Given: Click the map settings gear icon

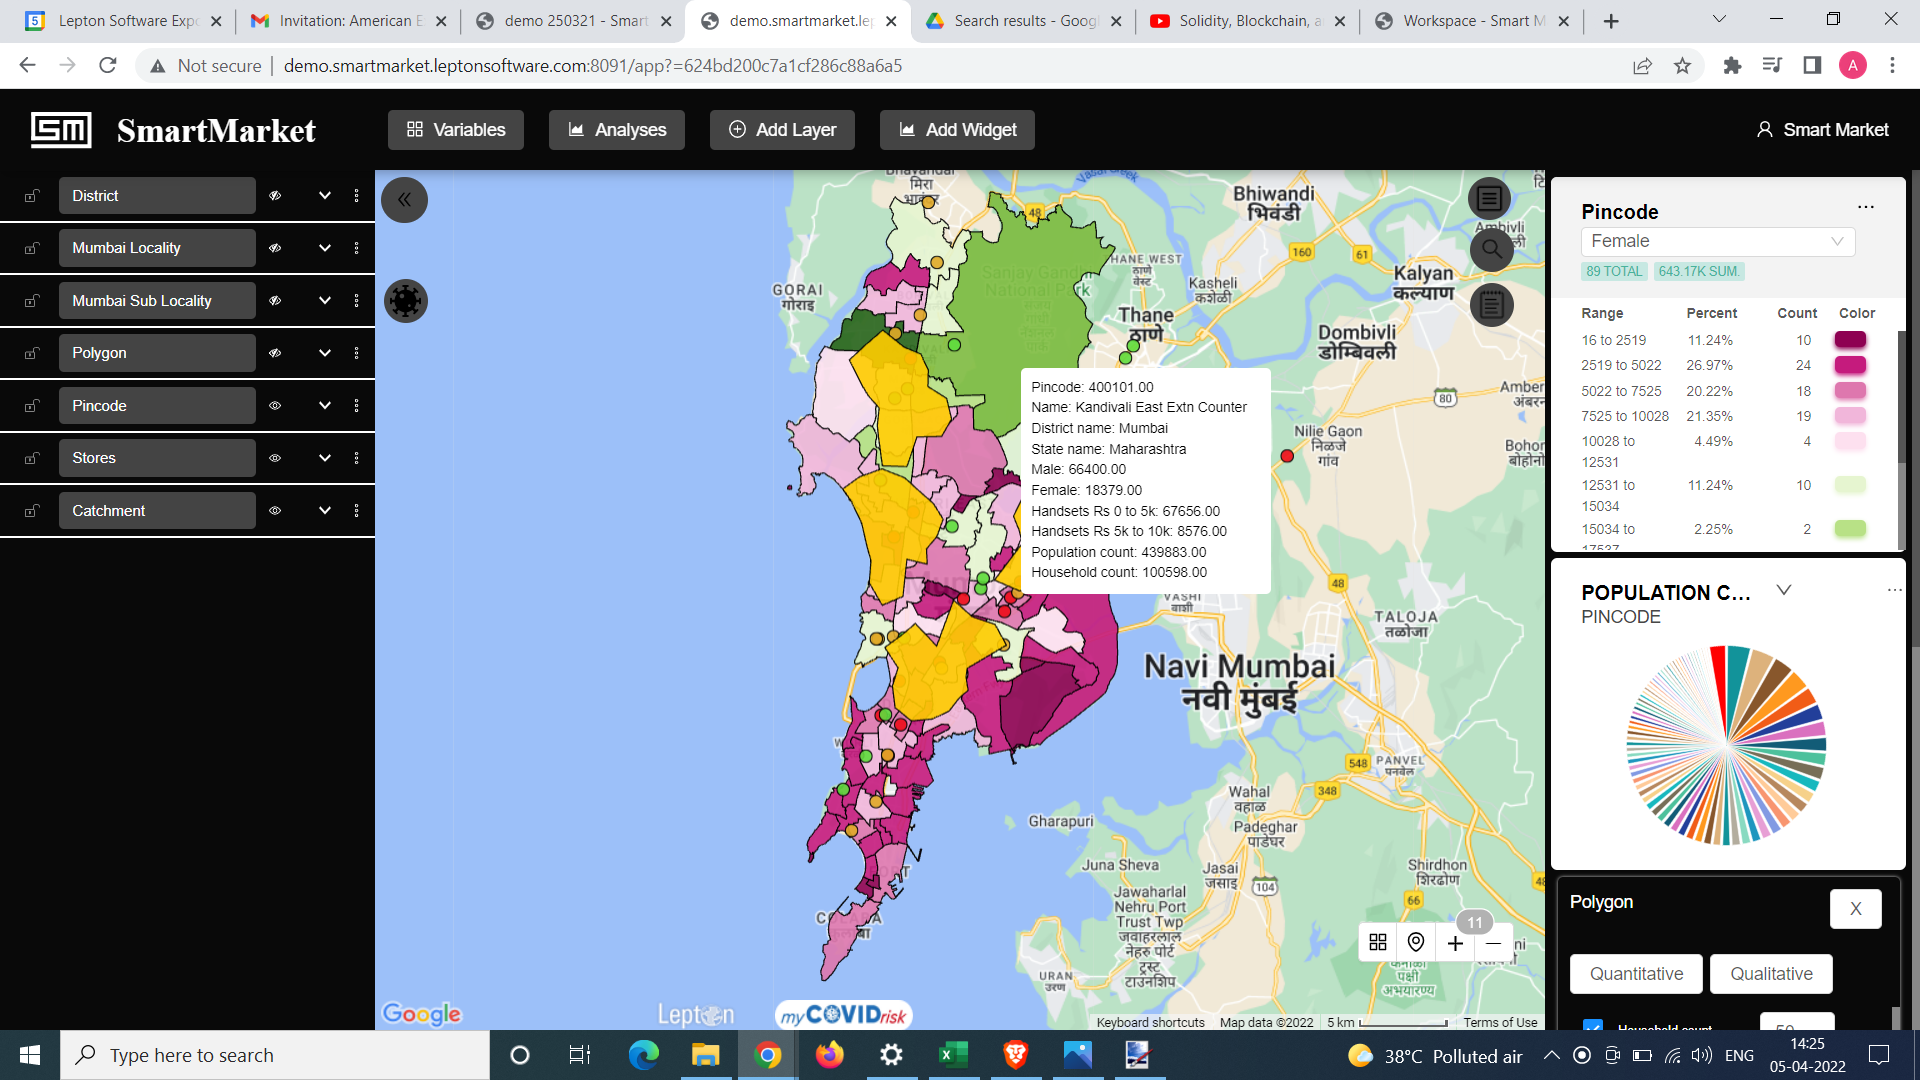Looking at the screenshot, I should (406, 301).
